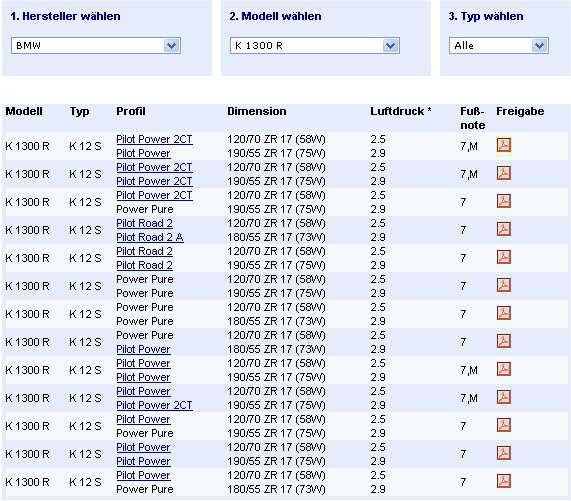Open PDF icon for Power Pure / Pilot Power 180/55 row
The image size is (571, 501).
click(504, 341)
